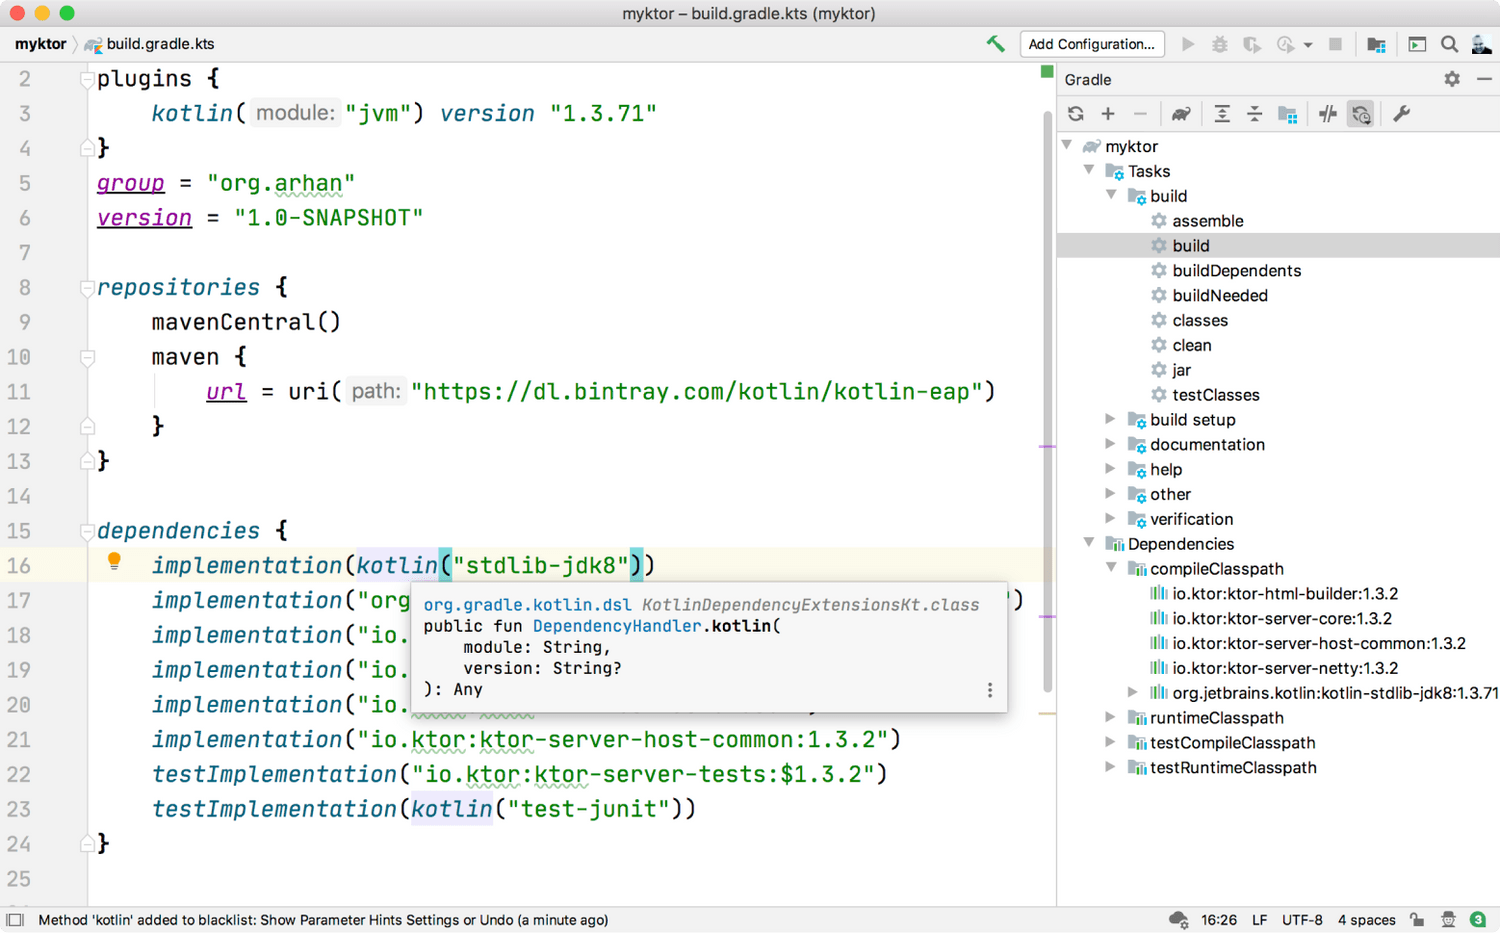
Task: Toggle the auto-reload icon in the Gradle toolbar
Action: tap(1361, 114)
